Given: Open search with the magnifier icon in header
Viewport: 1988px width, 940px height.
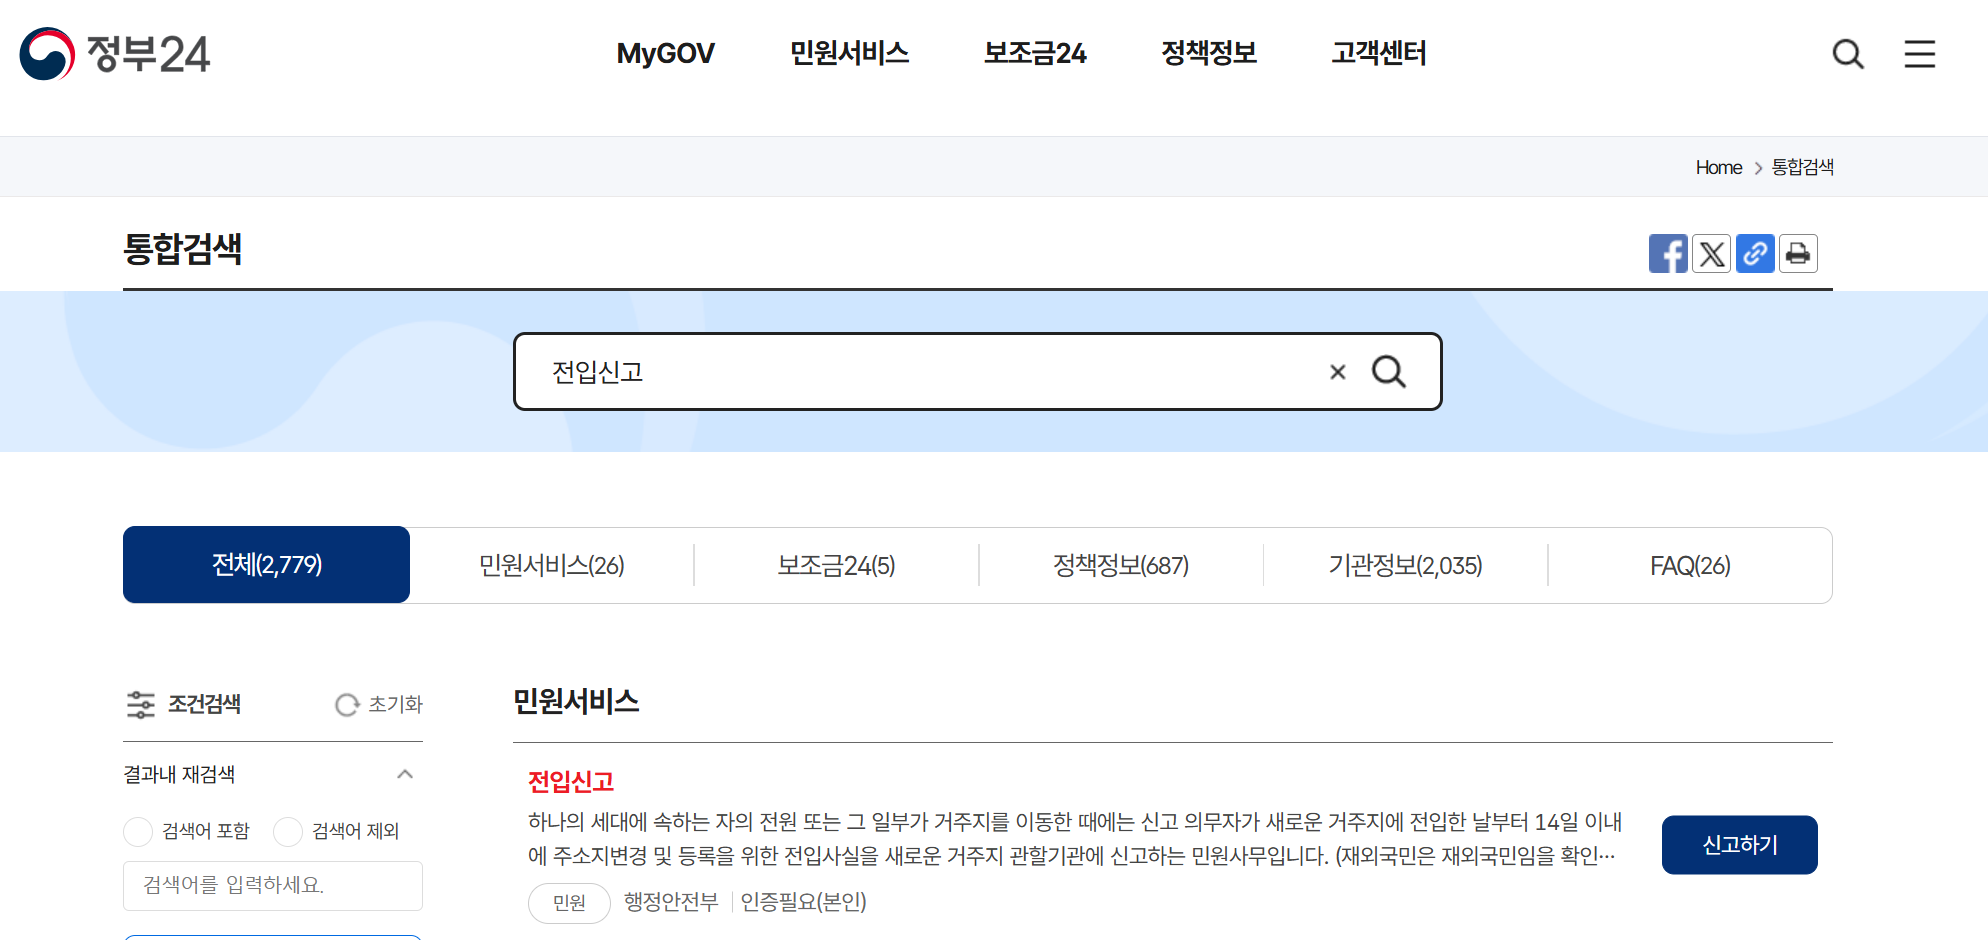Looking at the screenshot, I should coord(1847,54).
